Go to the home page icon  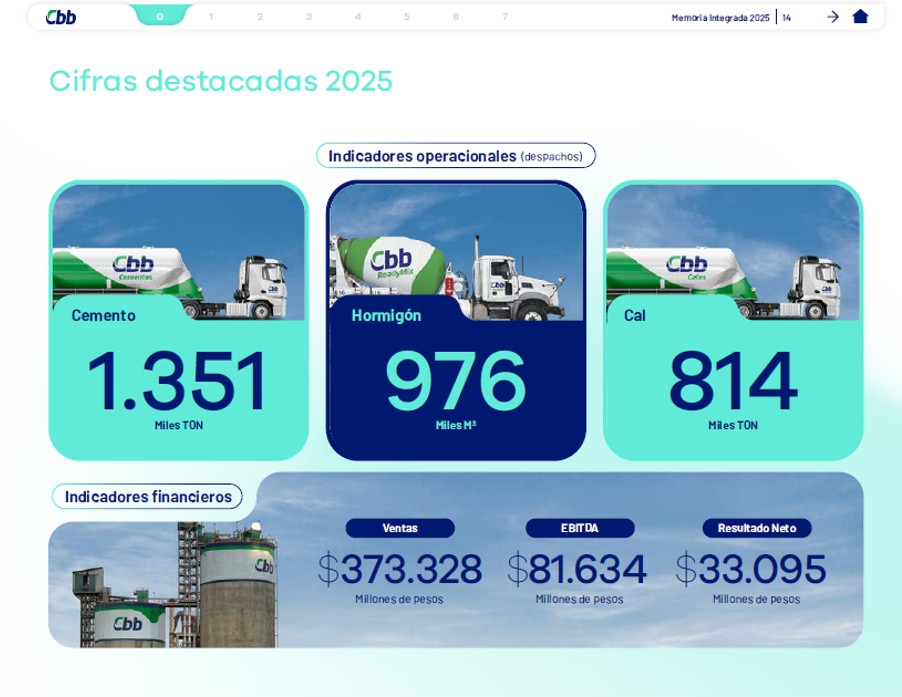860,16
